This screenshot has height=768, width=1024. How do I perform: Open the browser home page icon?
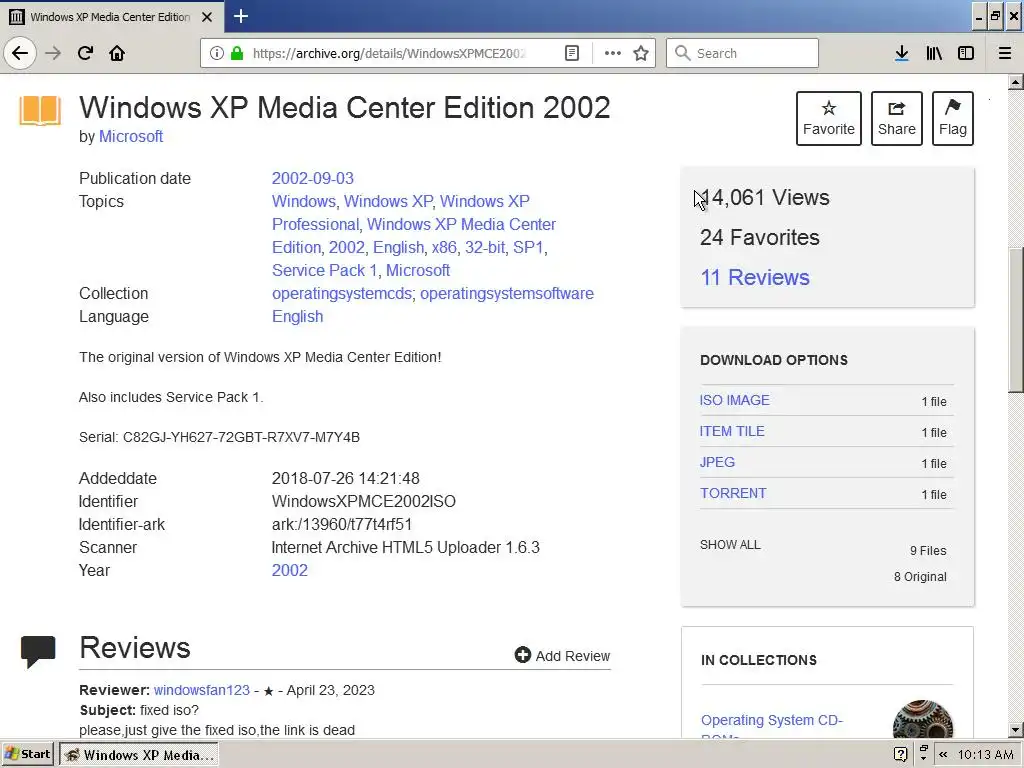click(117, 53)
